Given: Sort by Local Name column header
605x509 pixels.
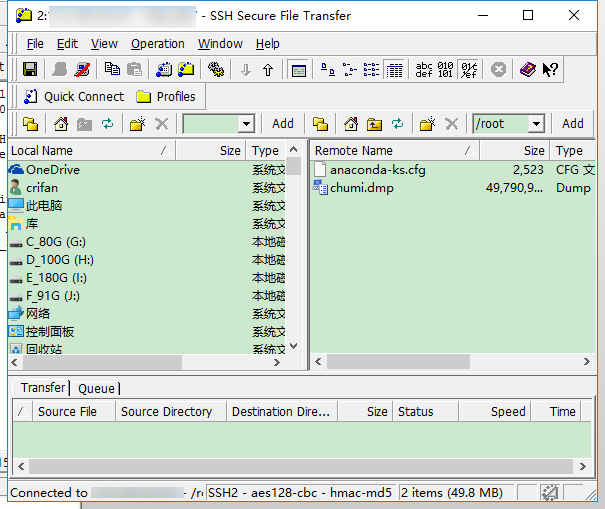Looking at the screenshot, I should 91,151.
